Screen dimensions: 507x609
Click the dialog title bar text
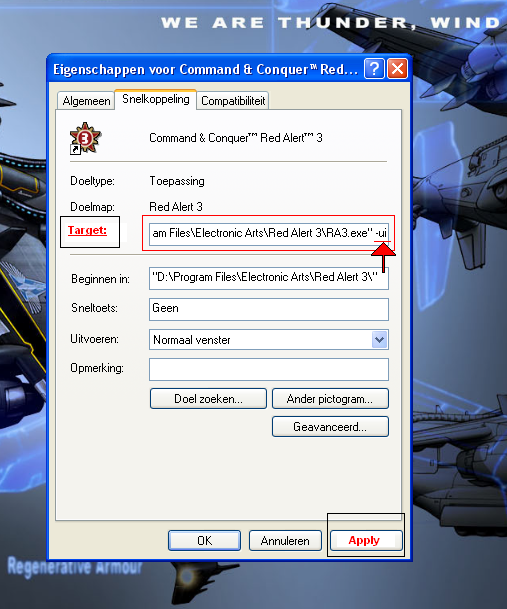pyautogui.click(x=205, y=70)
